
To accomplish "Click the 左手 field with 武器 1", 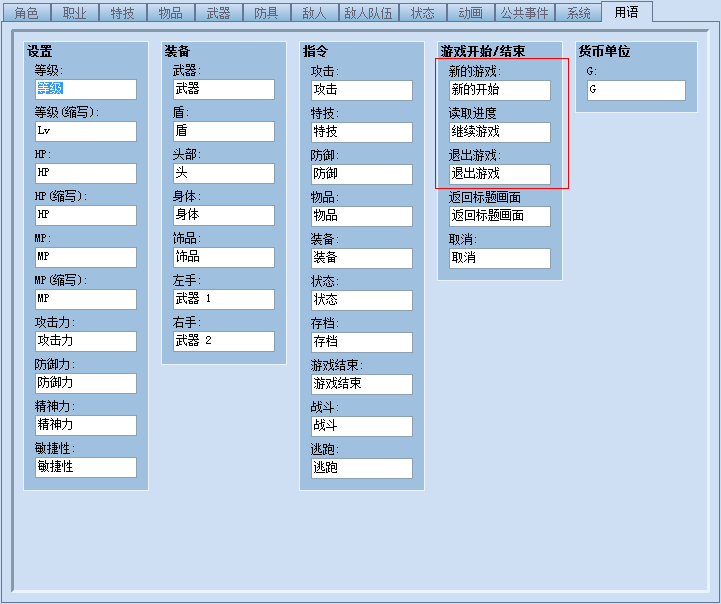I will (x=224, y=299).
